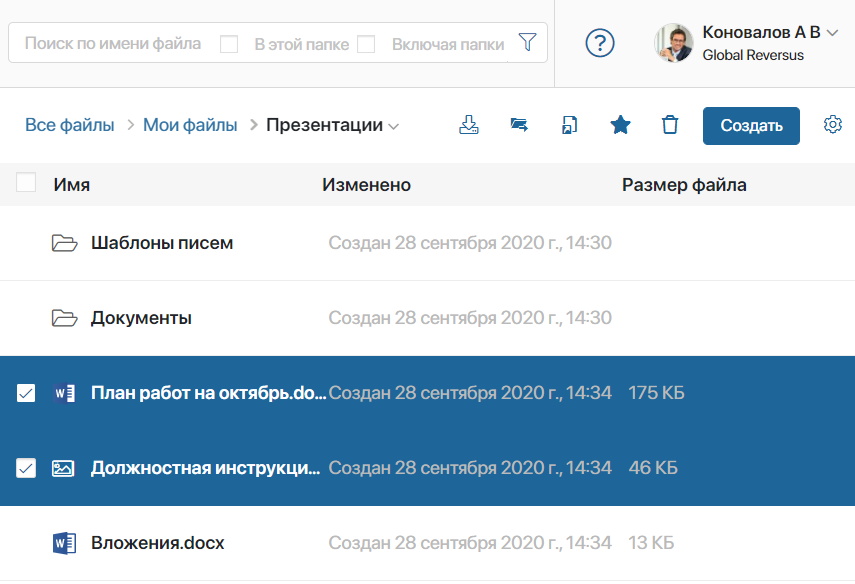Click the Презентации current folder name
Image resolution: width=855 pixels, height=584 pixels.
point(324,125)
